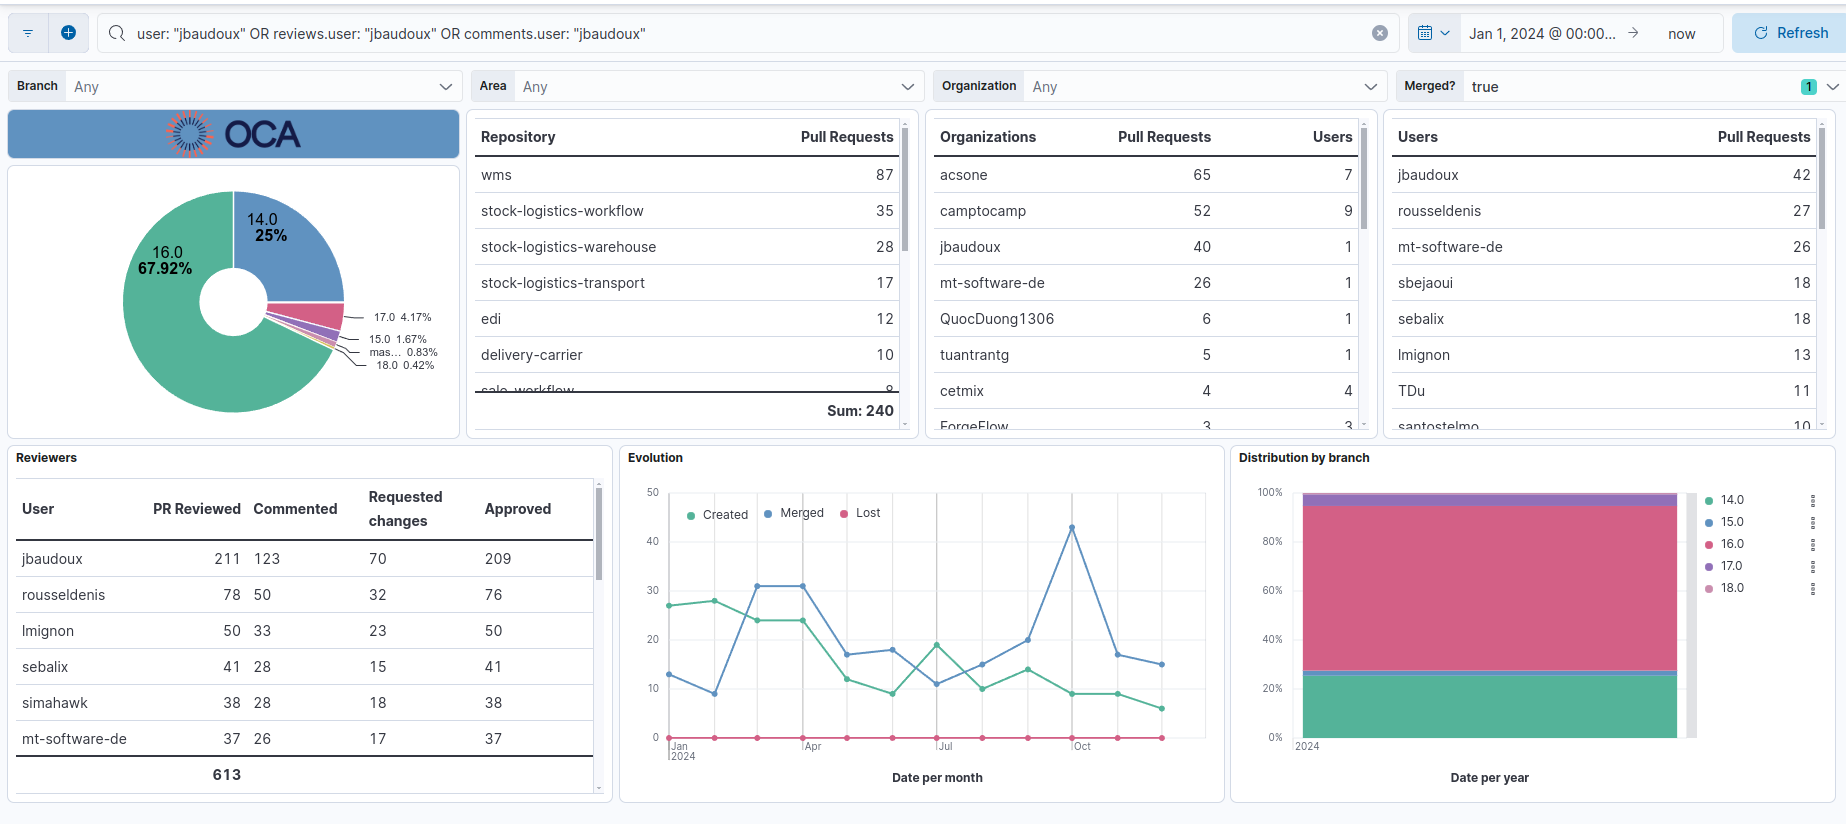Clear the search query with X icon
The width and height of the screenshot is (1846, 824).
1379,33
